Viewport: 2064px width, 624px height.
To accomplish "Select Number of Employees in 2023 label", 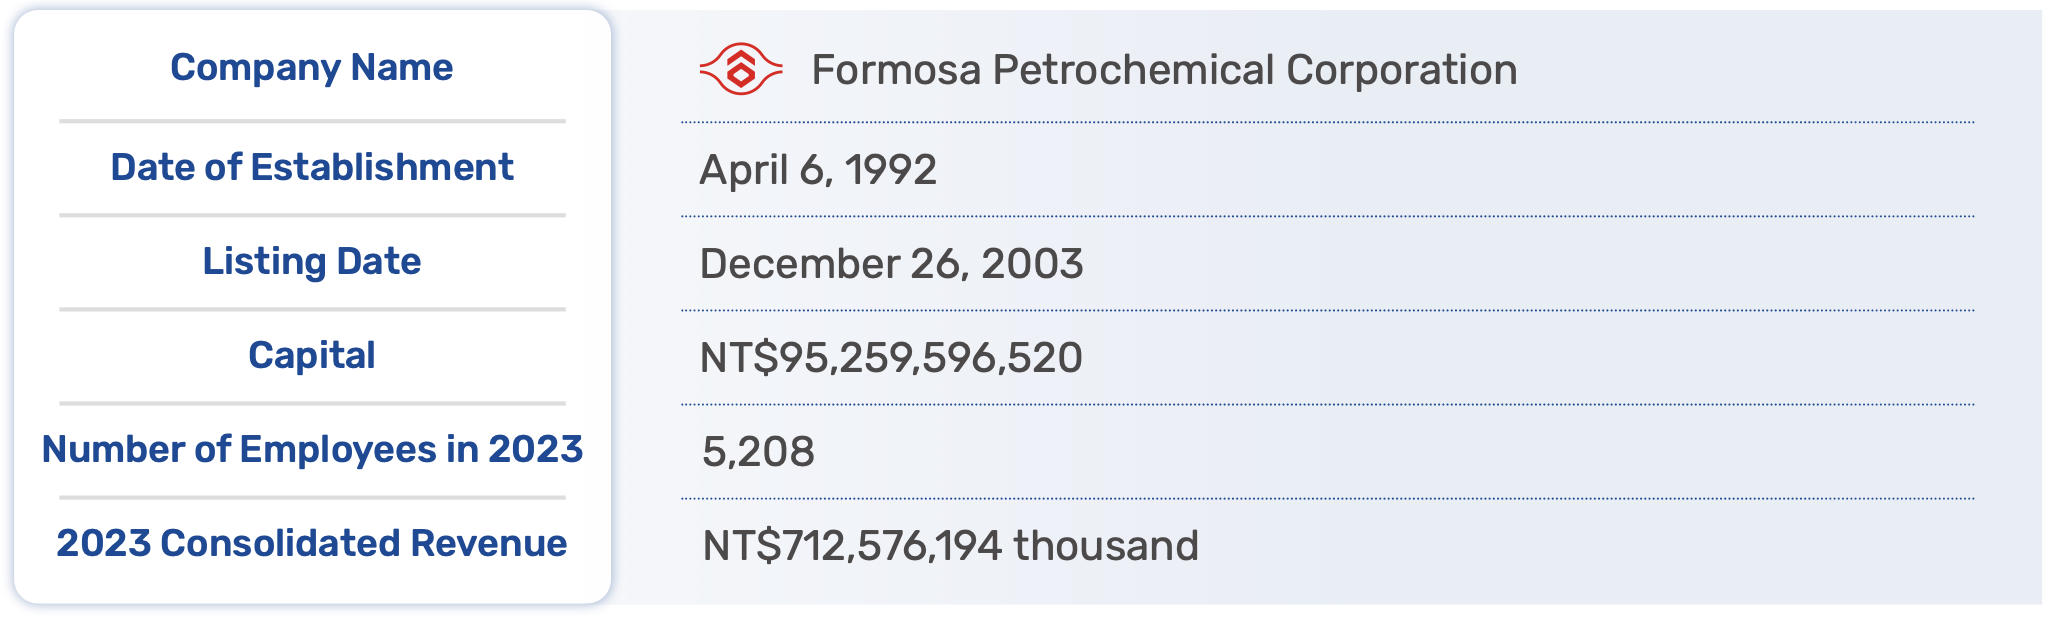I will pyautogui.click(x=312, y=449).
